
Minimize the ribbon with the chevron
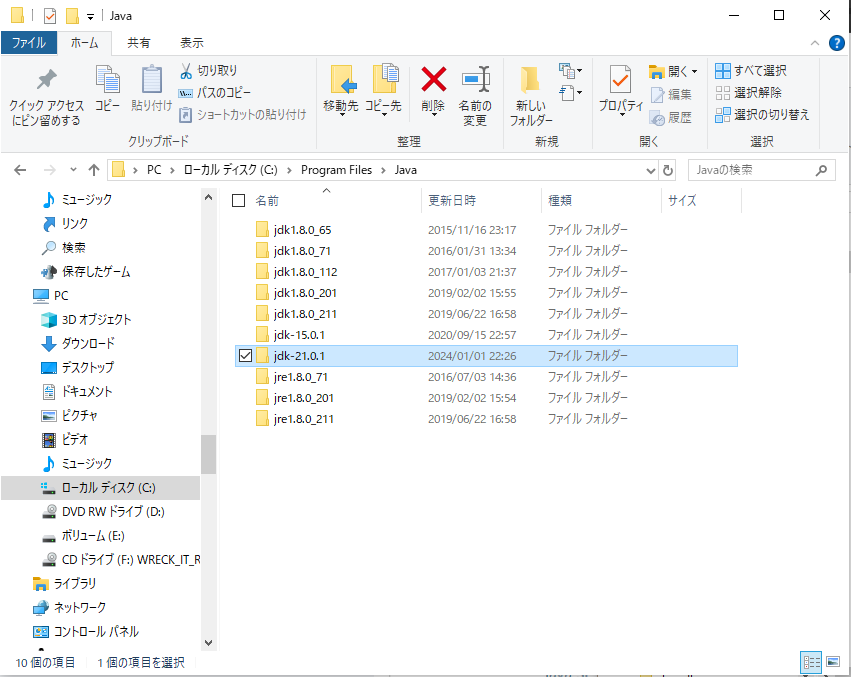(815, 43)
